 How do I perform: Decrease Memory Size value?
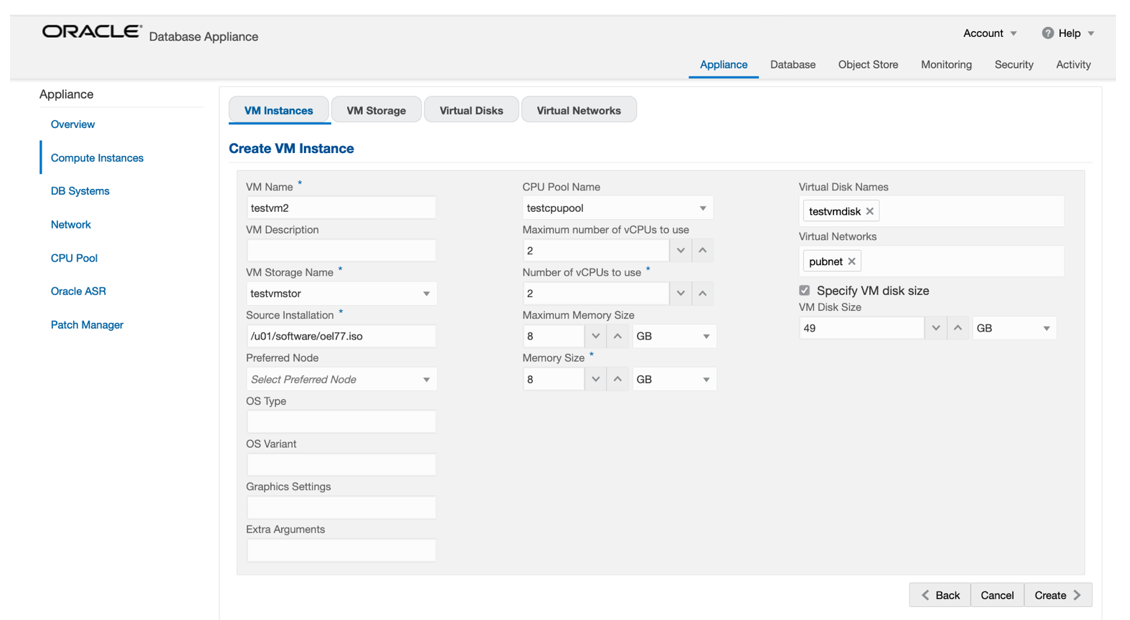point(596,379)
